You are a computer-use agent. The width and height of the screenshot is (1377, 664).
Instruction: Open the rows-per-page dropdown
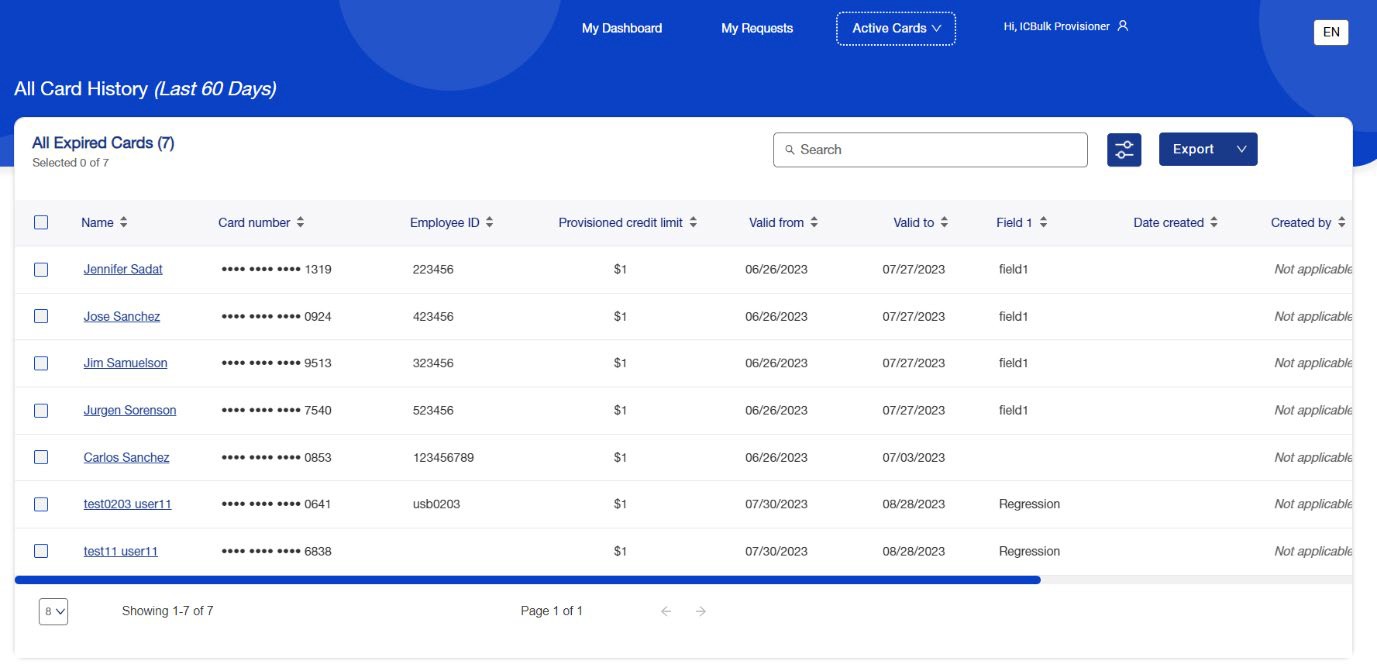coord(53,611)
